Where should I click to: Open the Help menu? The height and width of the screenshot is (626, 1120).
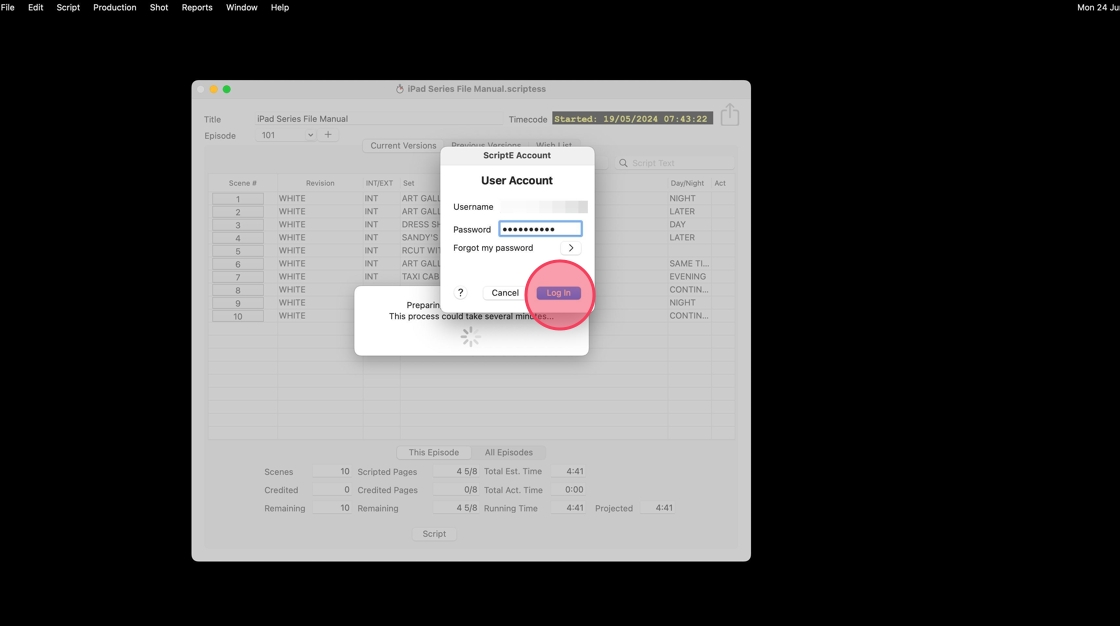tap(279, 7)
